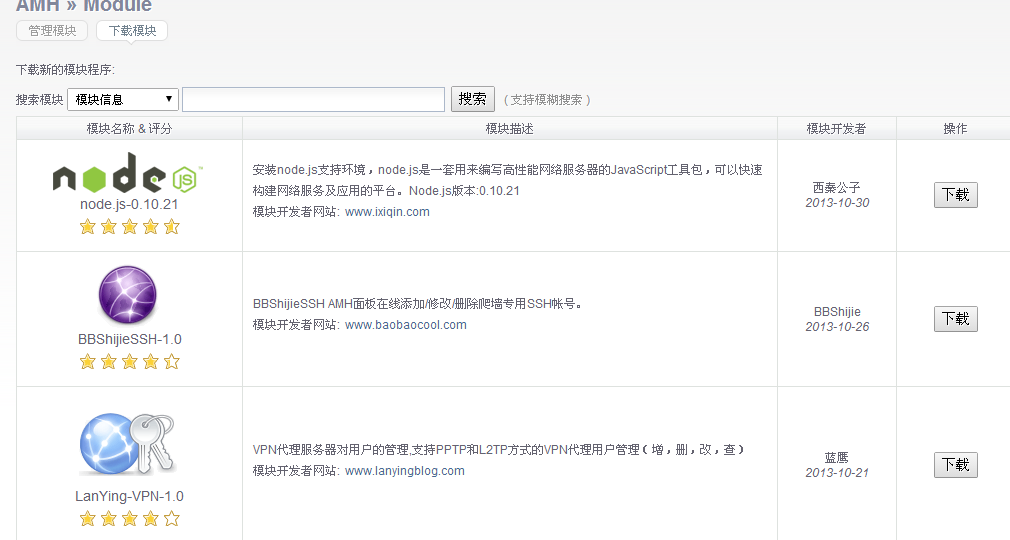1010x540 pixels.
Task: Open the www.lanyingblog.com developer link
Action: [404, 471]
